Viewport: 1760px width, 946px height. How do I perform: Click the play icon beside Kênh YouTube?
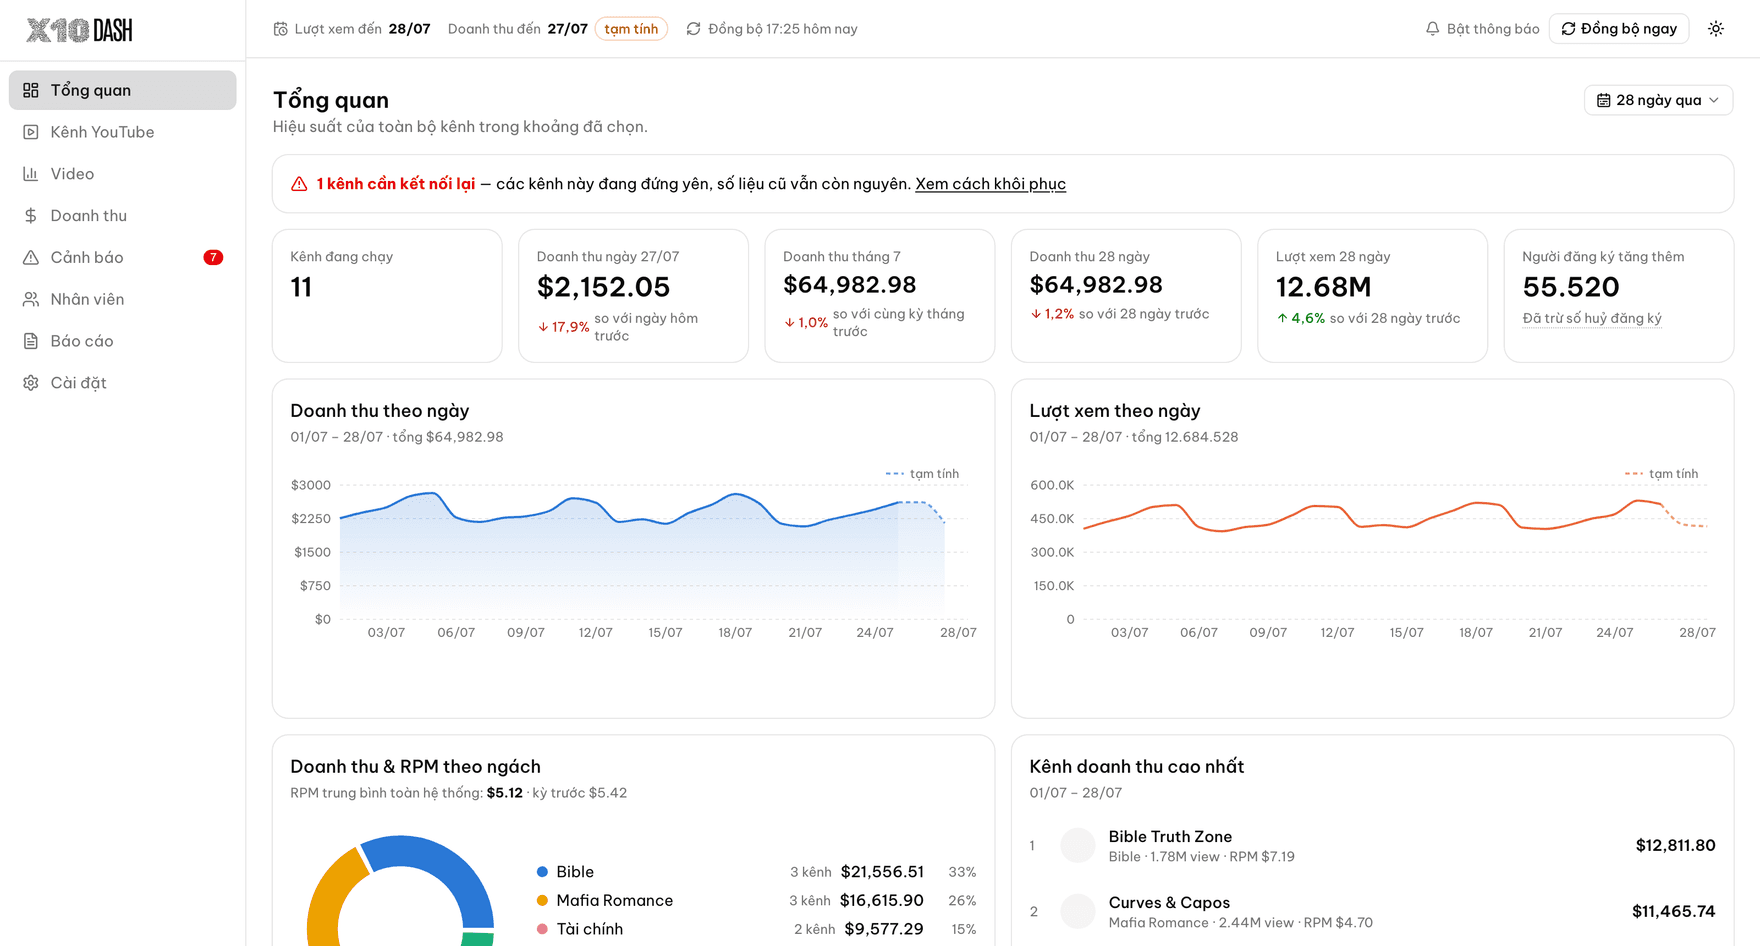[x=31, y=132]
